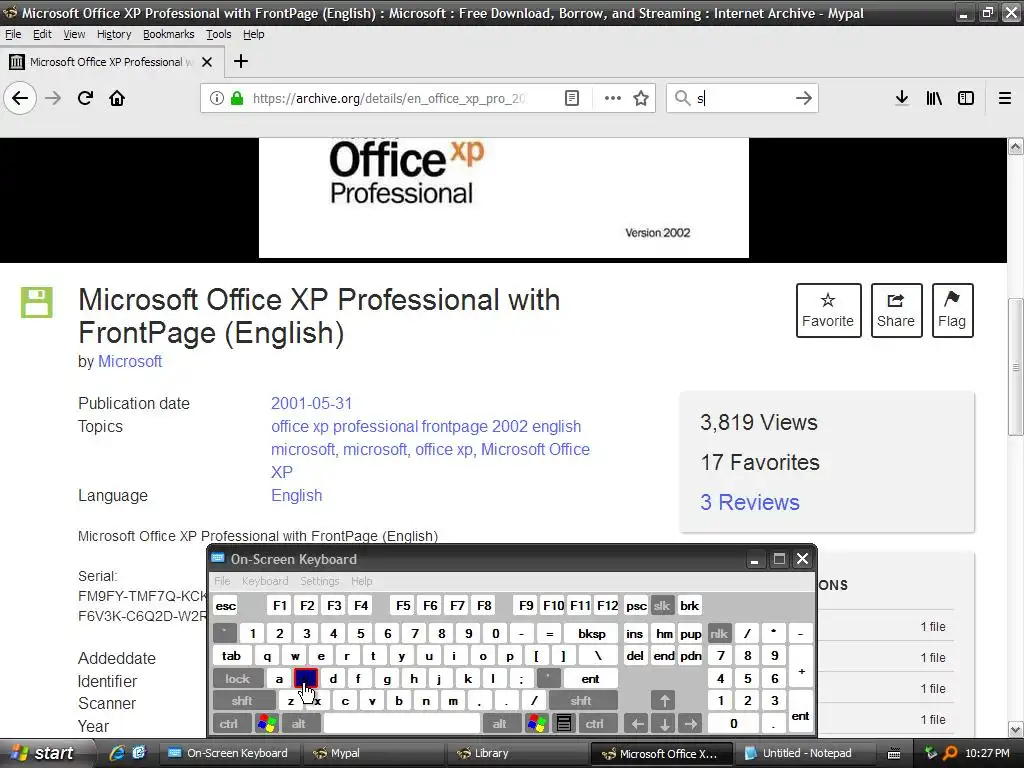Screen dimensions: 1024x768
Task: Click the left arrow key on keyboard
Action: point(638,724)
